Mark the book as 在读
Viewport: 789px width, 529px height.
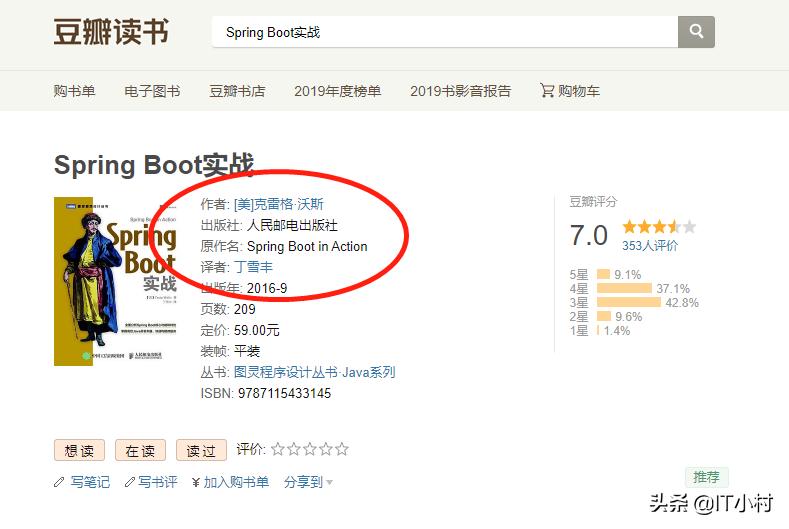(140, 450)
